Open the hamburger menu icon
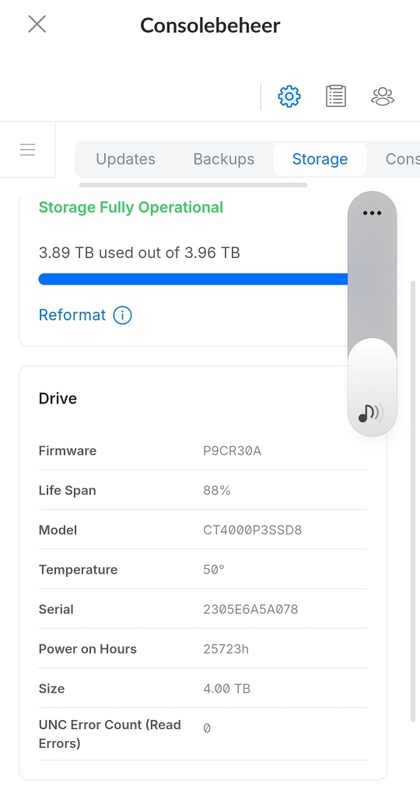This screenshot has width=420, height=800. [28, 149]
